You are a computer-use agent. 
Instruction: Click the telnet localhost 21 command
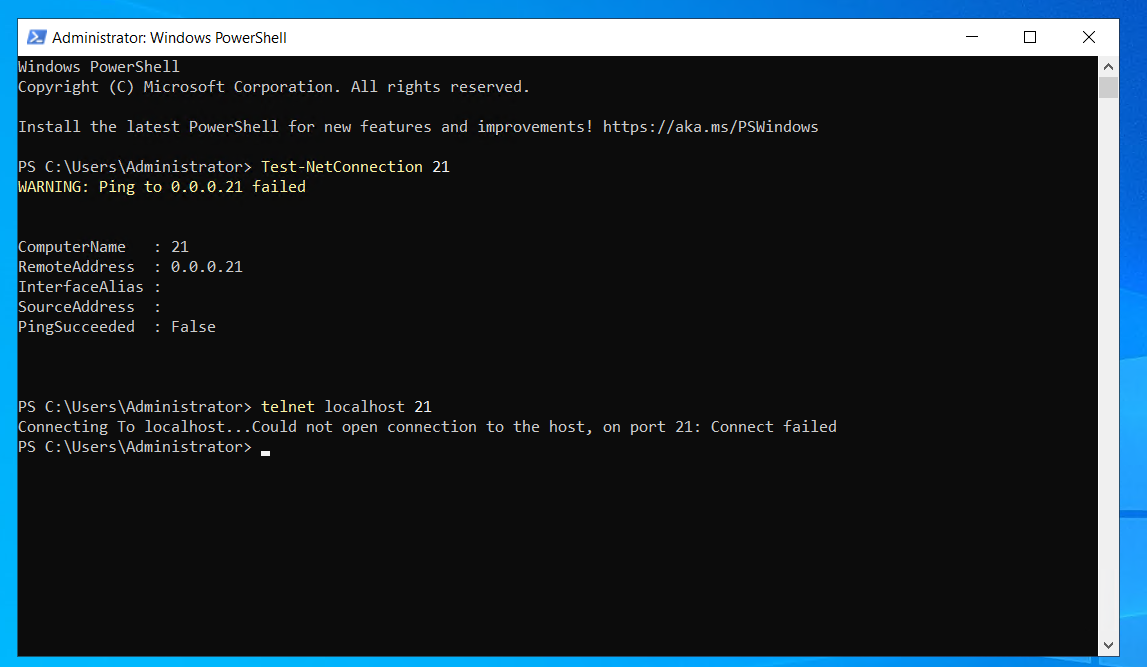coord(345,406)
